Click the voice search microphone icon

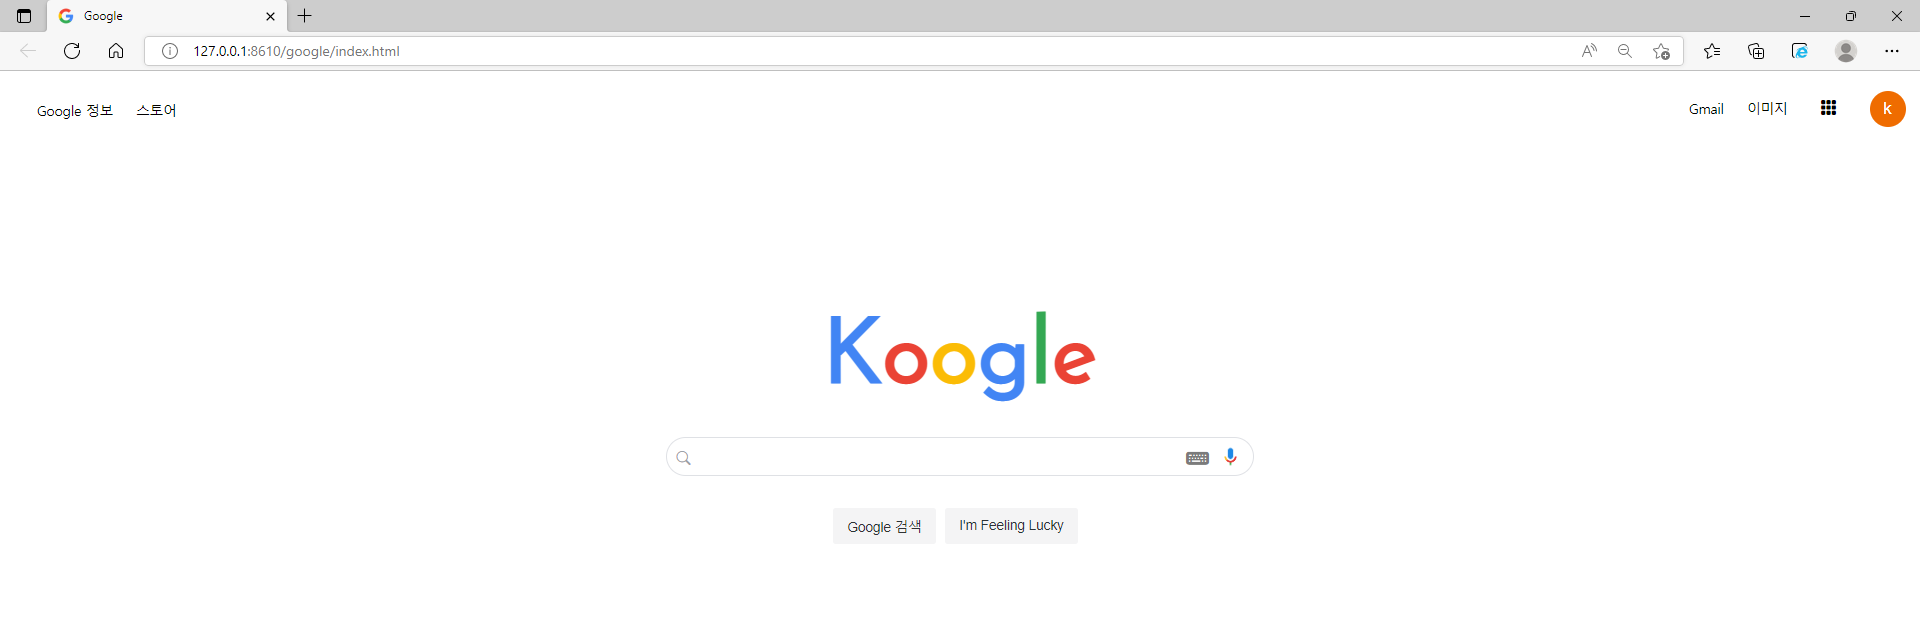tap(1230, 457)
